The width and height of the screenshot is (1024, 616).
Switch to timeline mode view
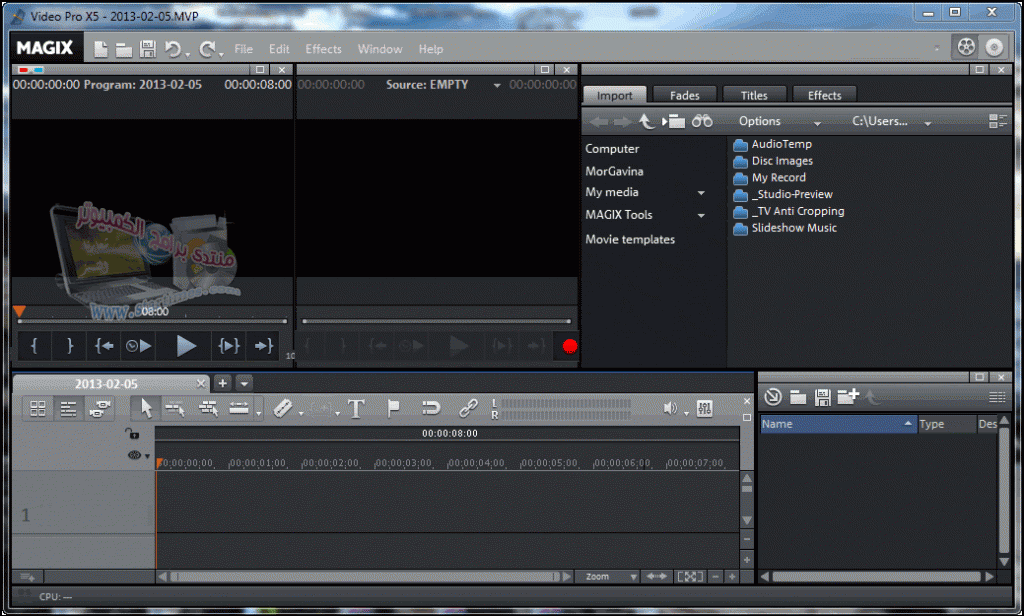point(69,409)
